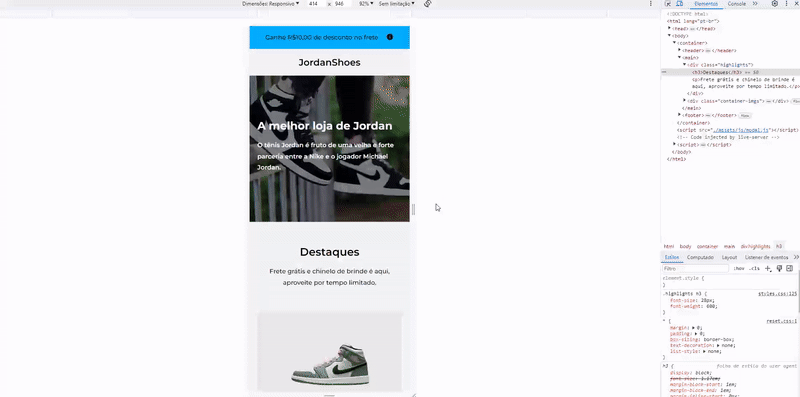Switch to the Computado tab
The image size is (800, 397).
point(700,257)
